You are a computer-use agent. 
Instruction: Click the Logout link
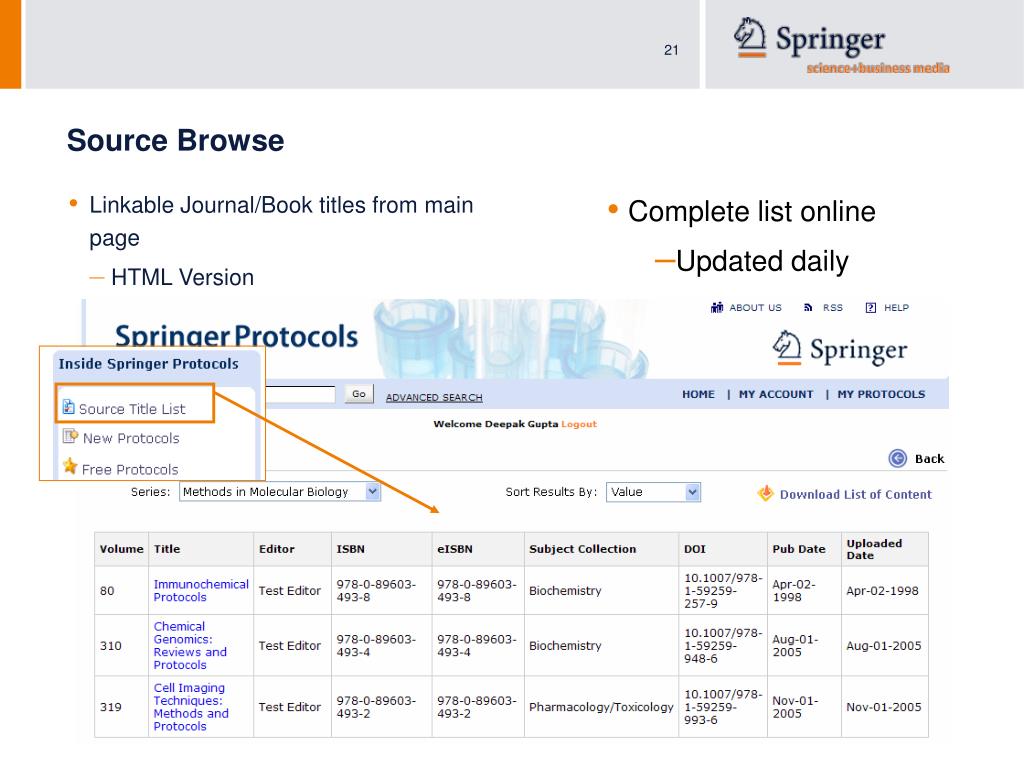(579, 424)
